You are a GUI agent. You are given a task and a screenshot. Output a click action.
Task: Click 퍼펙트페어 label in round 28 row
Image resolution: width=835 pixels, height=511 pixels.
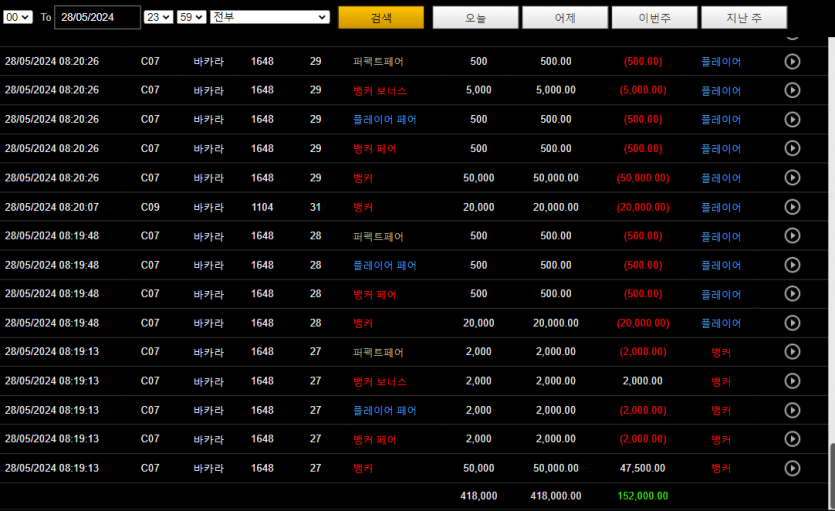point(378,236)
